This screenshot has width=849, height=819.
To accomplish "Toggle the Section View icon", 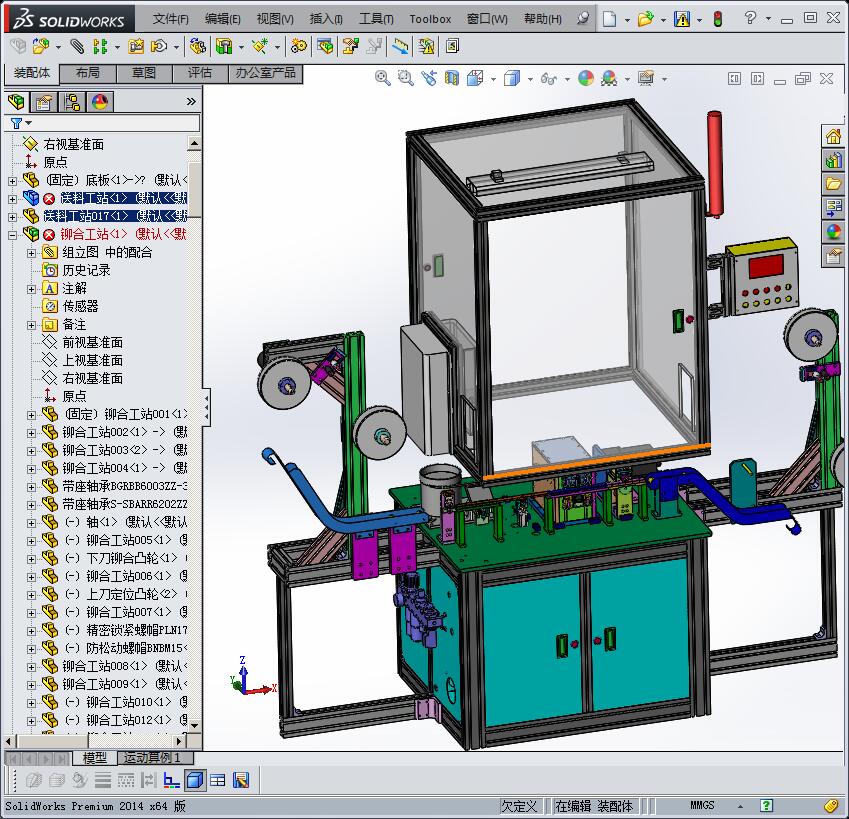I will [x=452, y=78].
